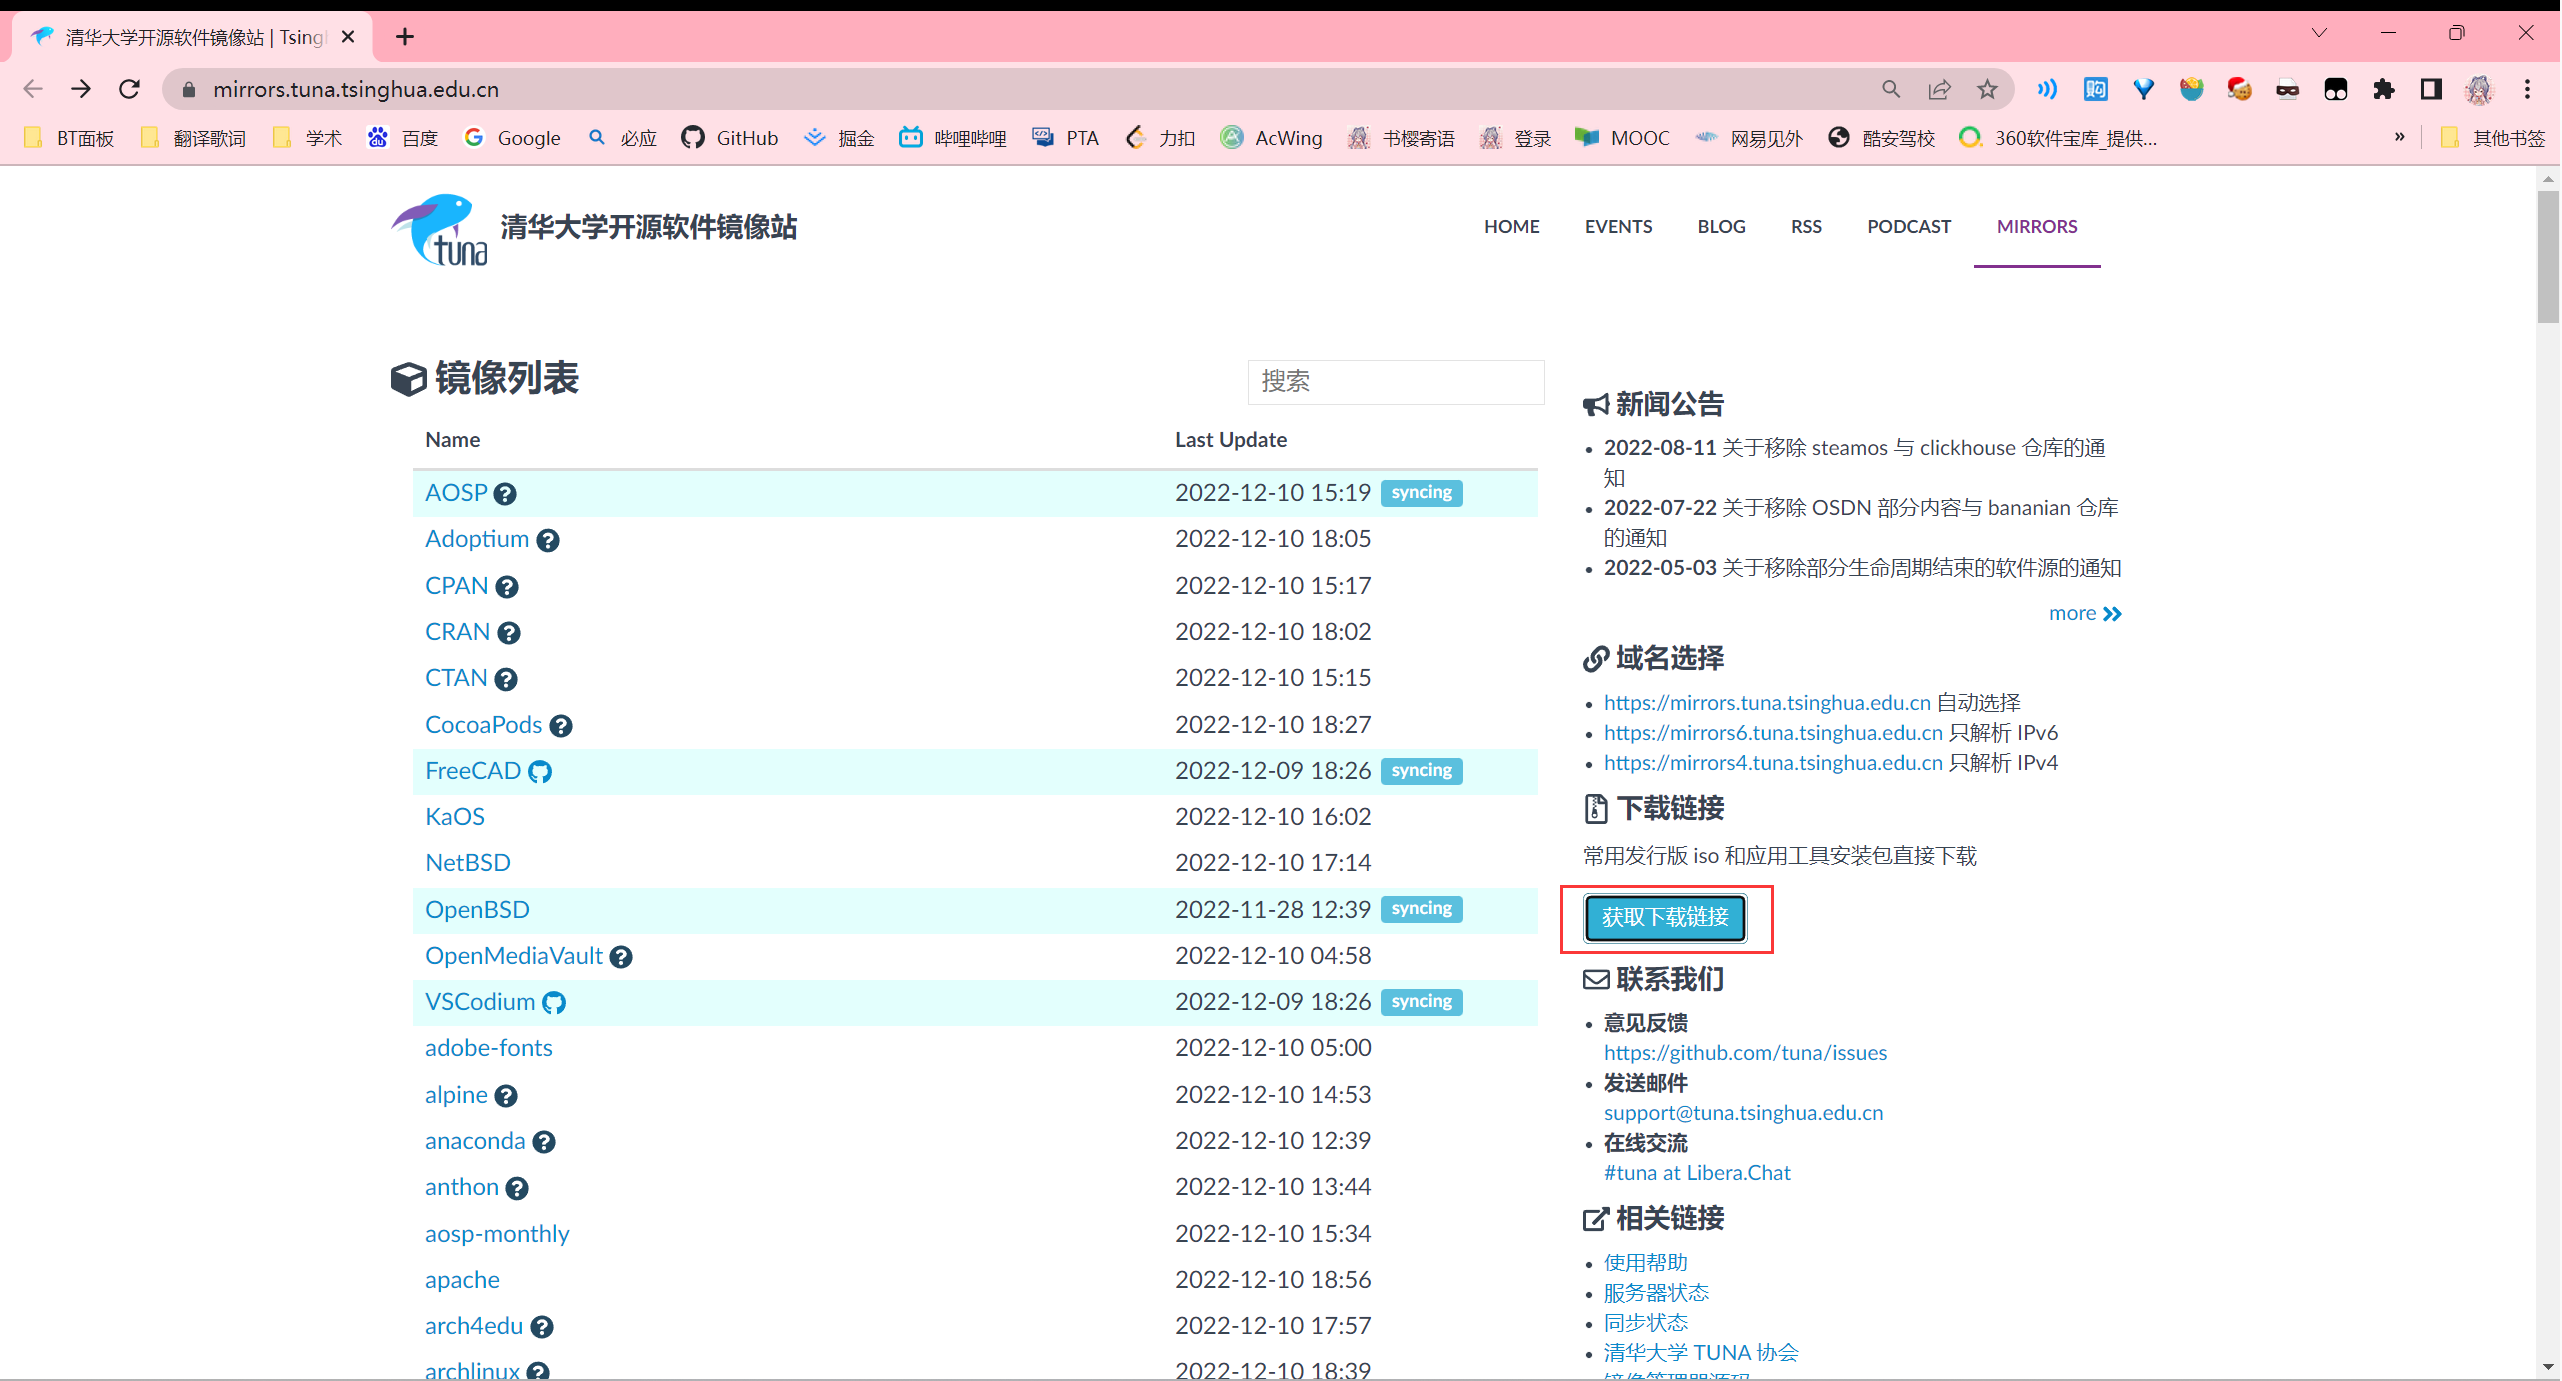Open the BLOG nav item
2562x1381 pixels.
tap(1721, 227)
